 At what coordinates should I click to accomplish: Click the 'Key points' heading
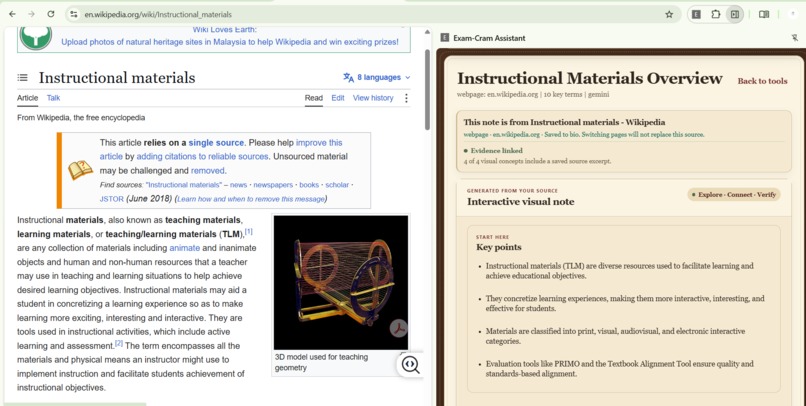(499, 247)
